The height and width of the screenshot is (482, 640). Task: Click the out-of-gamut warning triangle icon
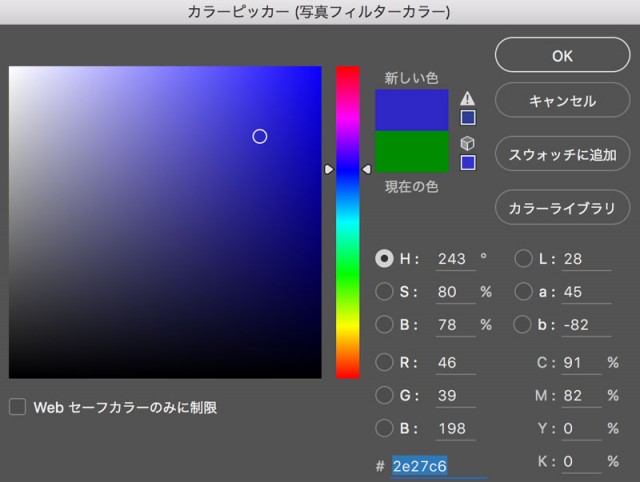coord(468,98)
